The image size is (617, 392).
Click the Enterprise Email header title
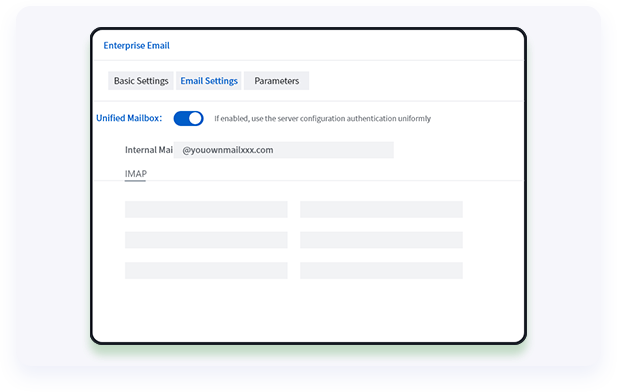pos(137,45)
